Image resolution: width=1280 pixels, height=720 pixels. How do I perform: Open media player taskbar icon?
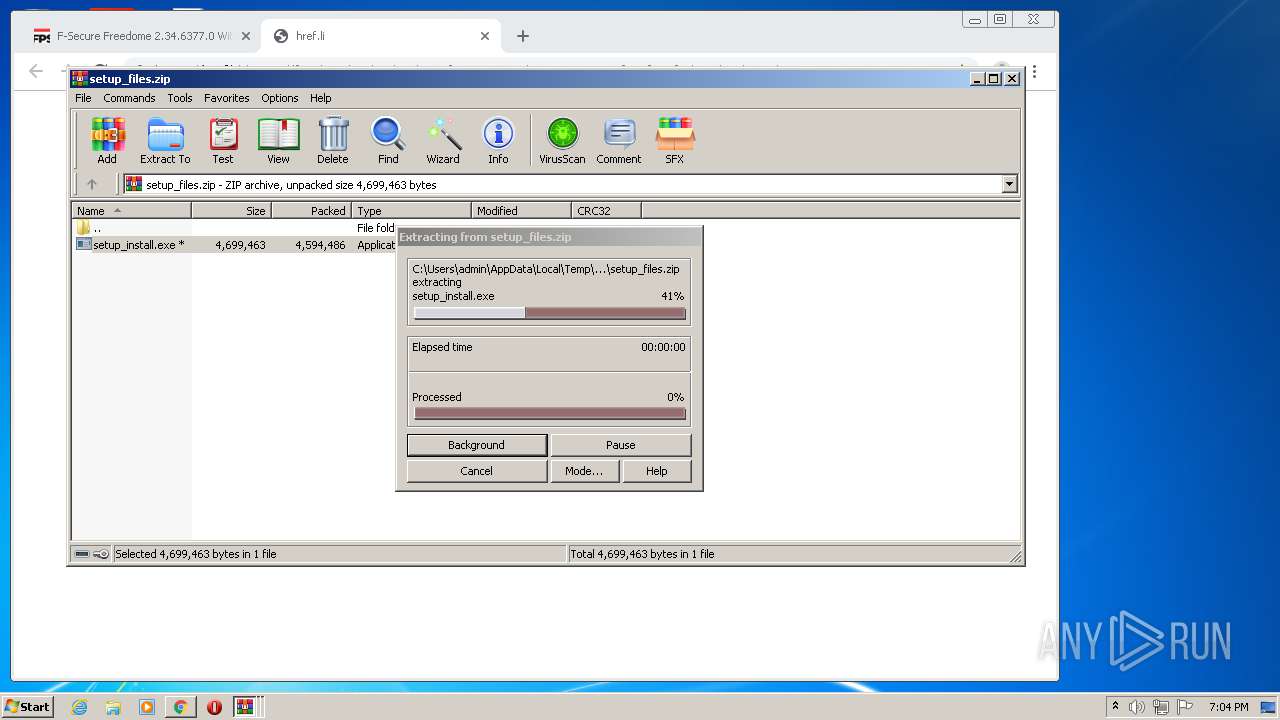pos(147,707)
